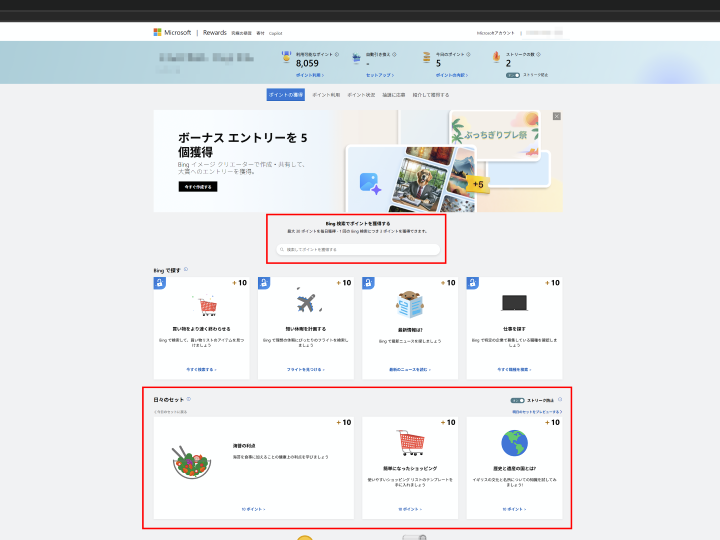Toggle the streak protection switch in header
Screen dimensions: 720x540
click(x=513, y=75)
